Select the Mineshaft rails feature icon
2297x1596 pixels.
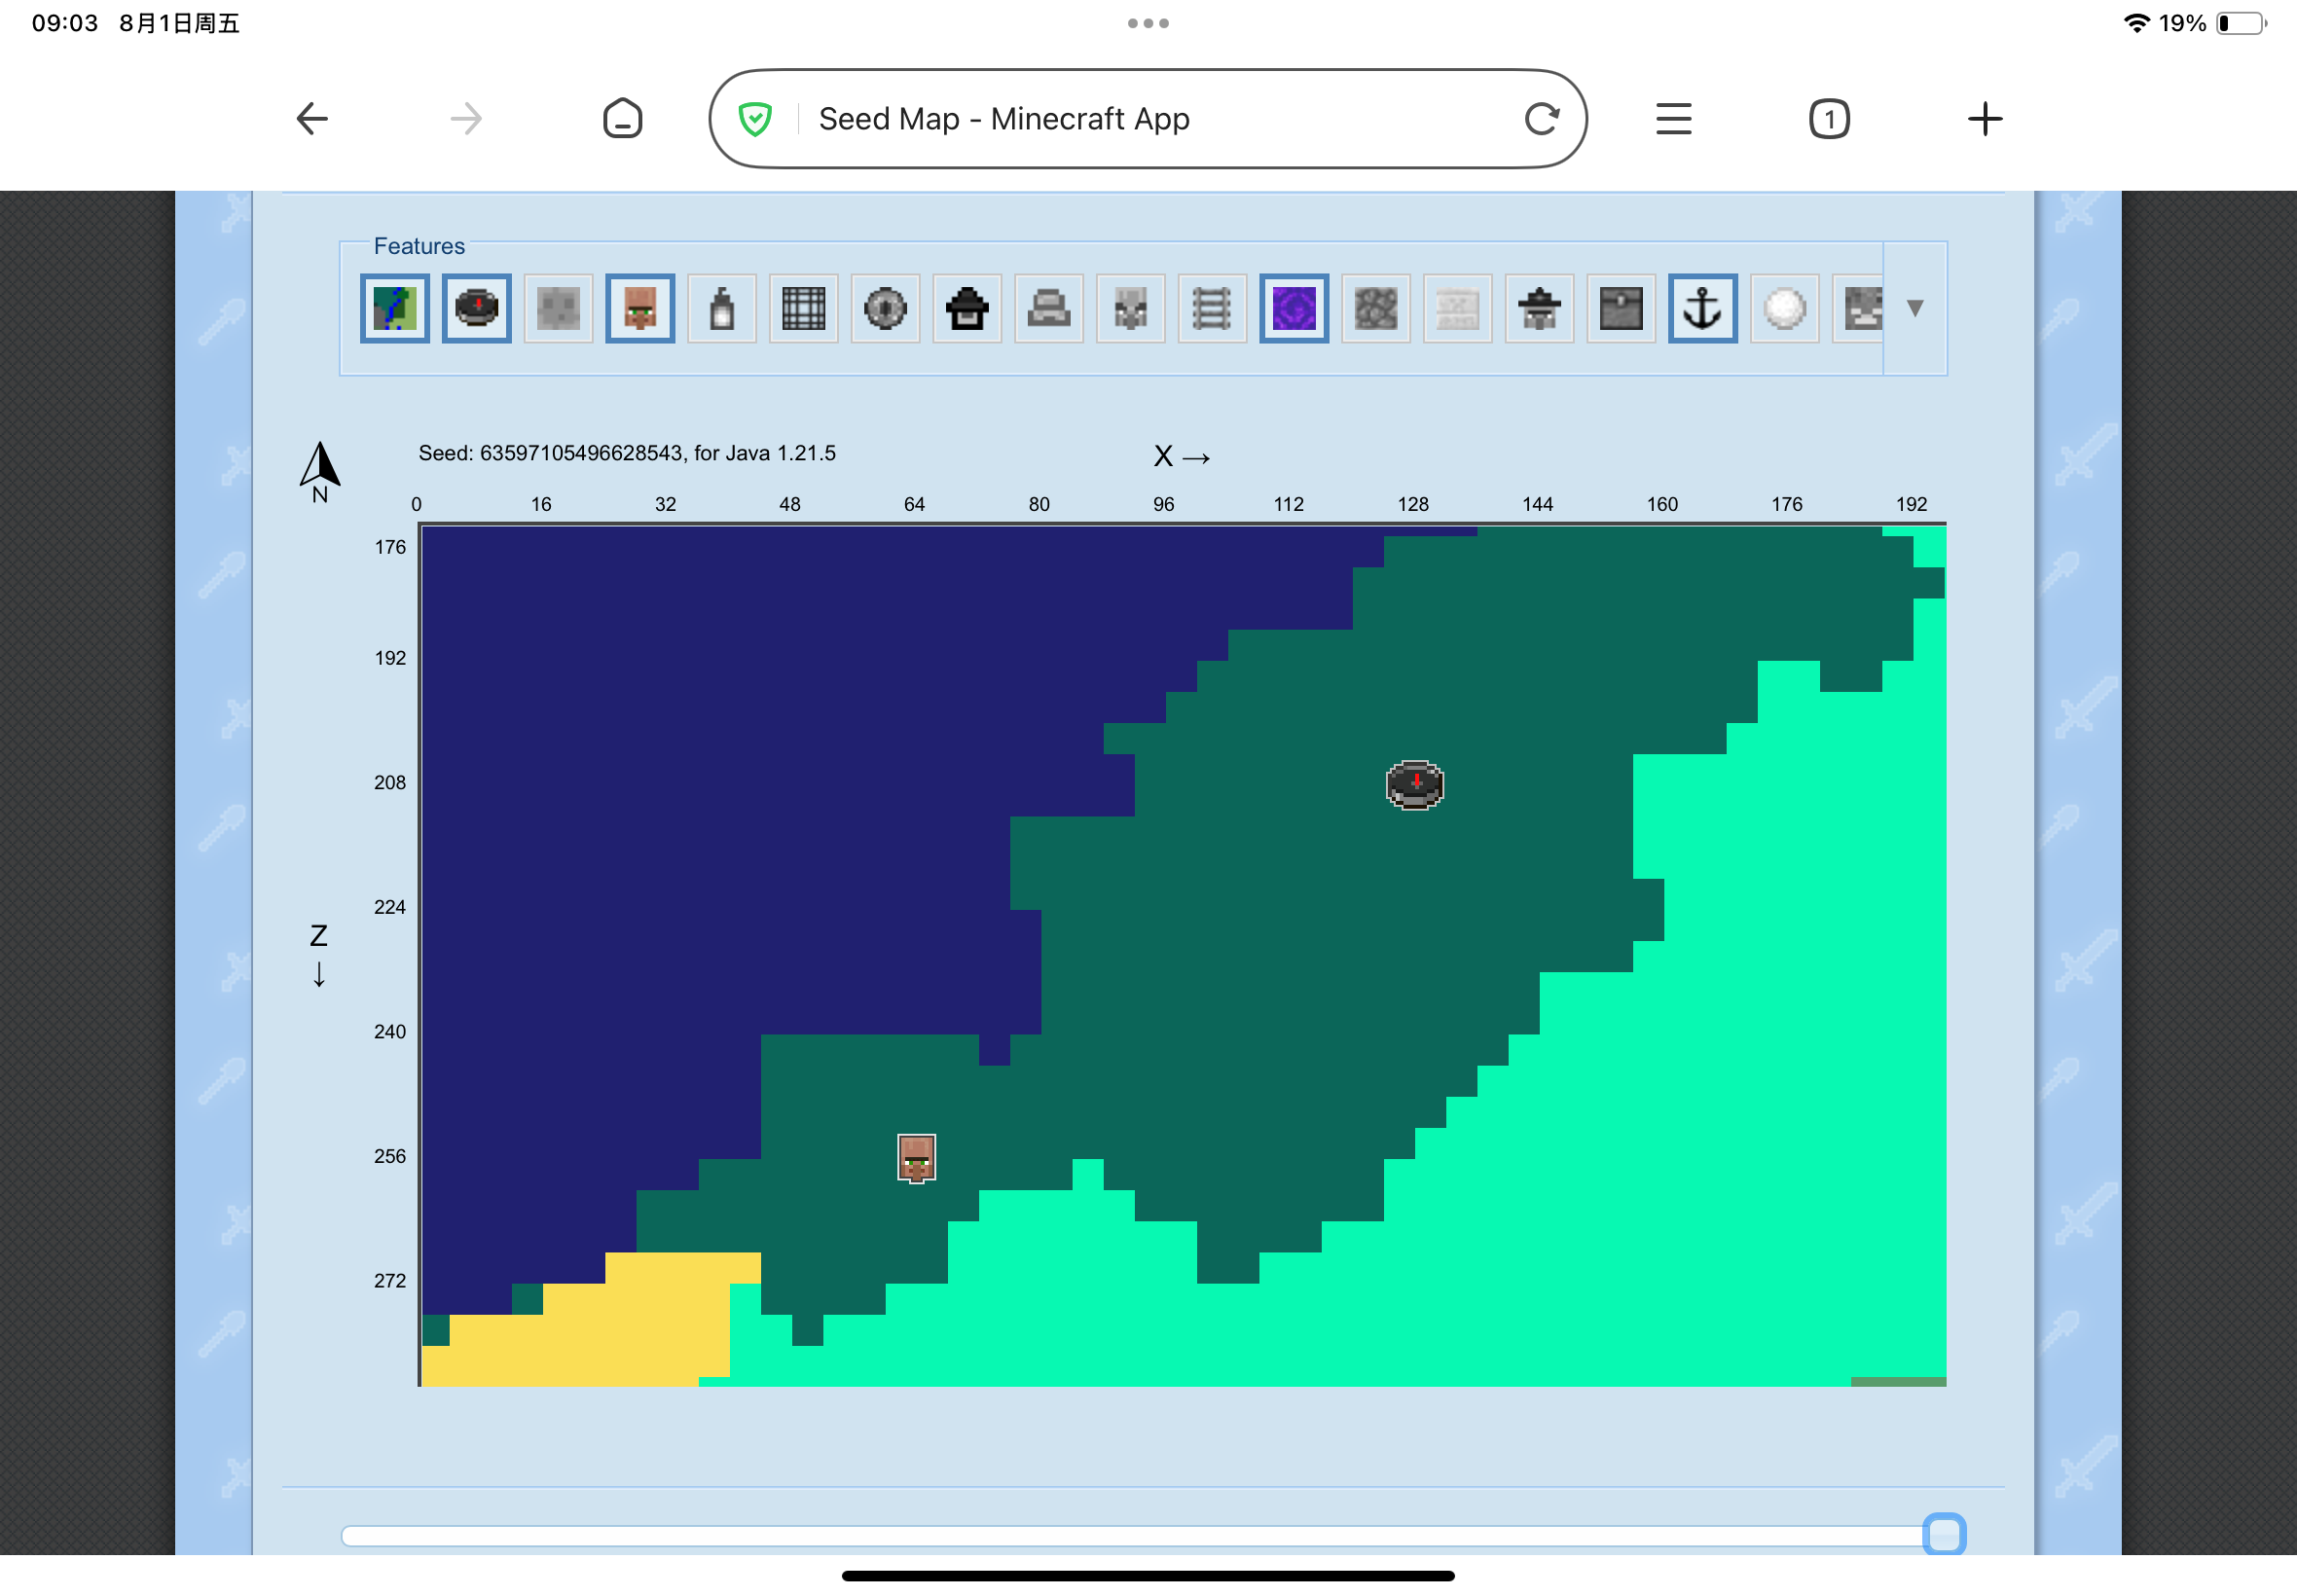(x=1213, y=308)
